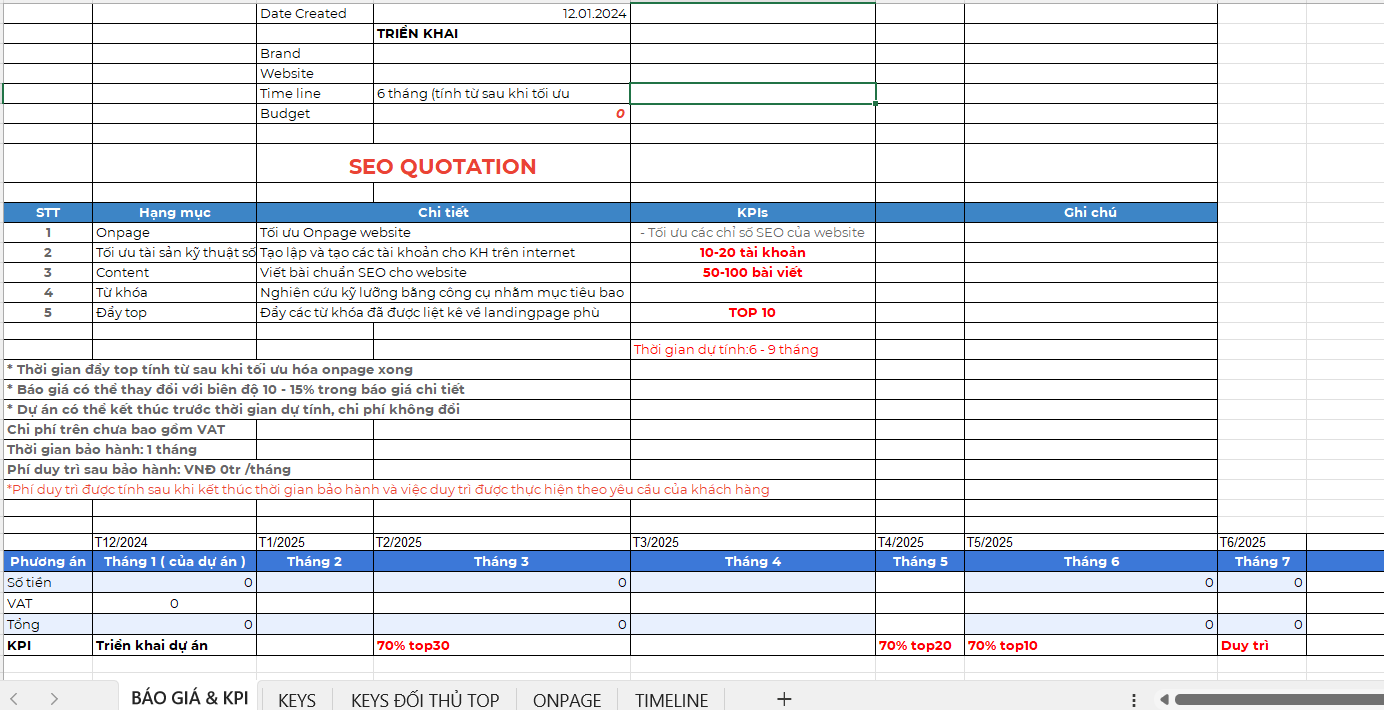Click the next sheet navigation arrow

54,699
